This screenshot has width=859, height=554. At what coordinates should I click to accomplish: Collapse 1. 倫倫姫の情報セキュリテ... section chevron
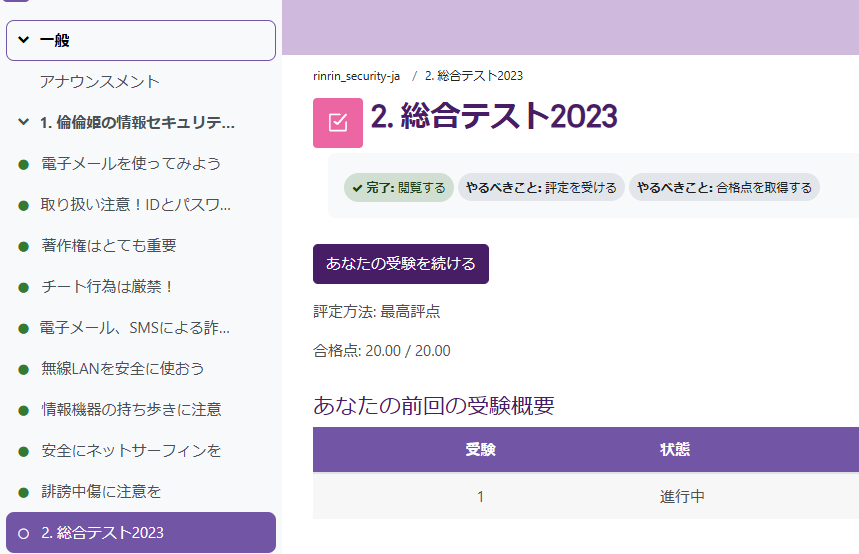pyautogui.click(x=24, y=122)
